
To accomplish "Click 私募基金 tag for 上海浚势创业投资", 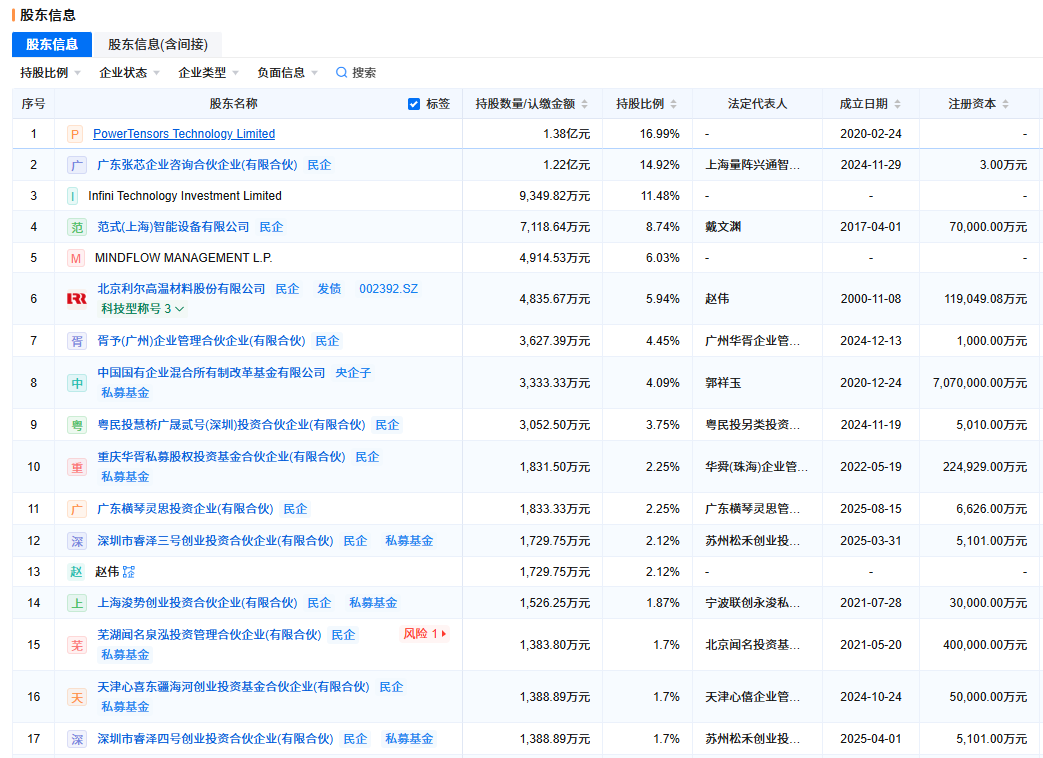I will 373,602.
